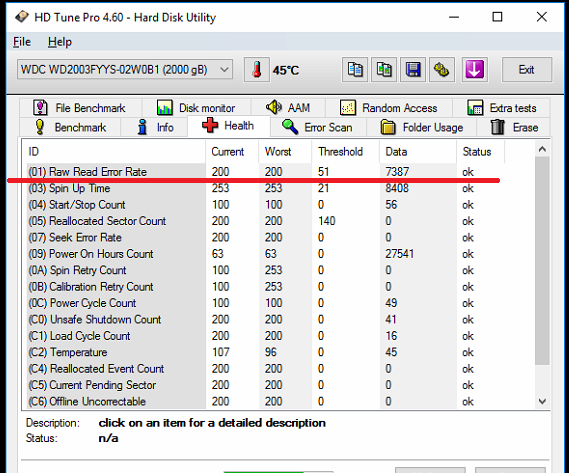The image size is (569, 473).
Task: Click the Data column header
Action: point(418,151)
